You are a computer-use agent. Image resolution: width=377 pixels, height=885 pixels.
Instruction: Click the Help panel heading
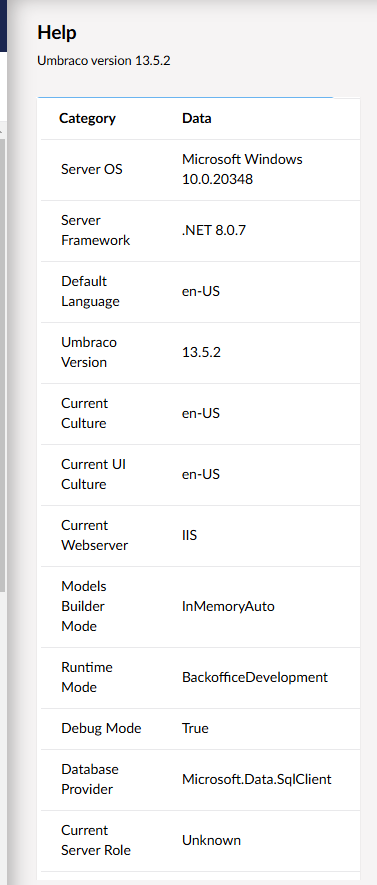56,33
